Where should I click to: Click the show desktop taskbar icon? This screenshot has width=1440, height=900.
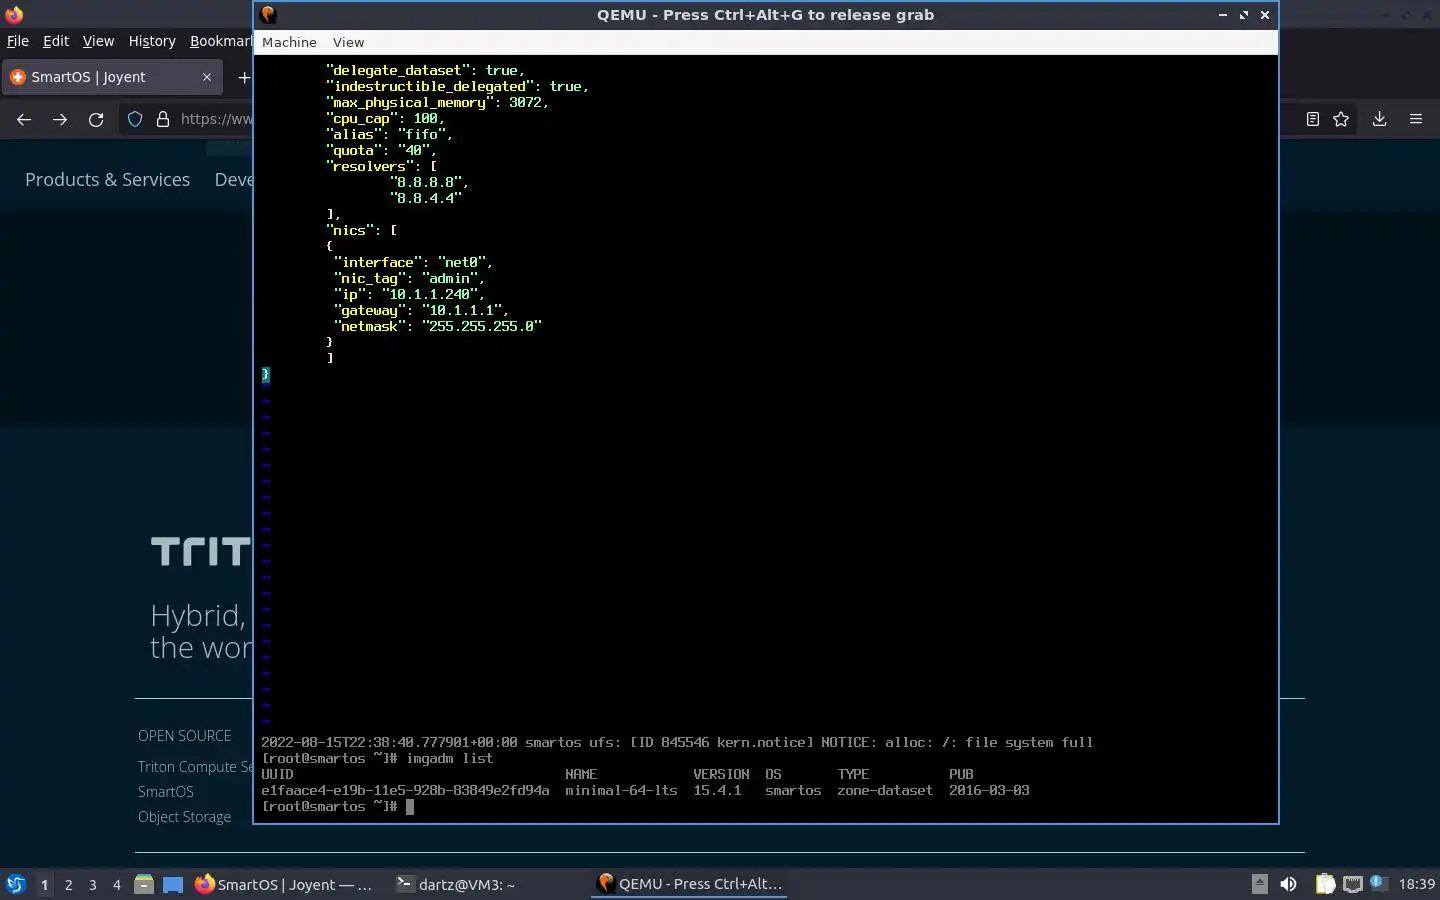point(173,884)
